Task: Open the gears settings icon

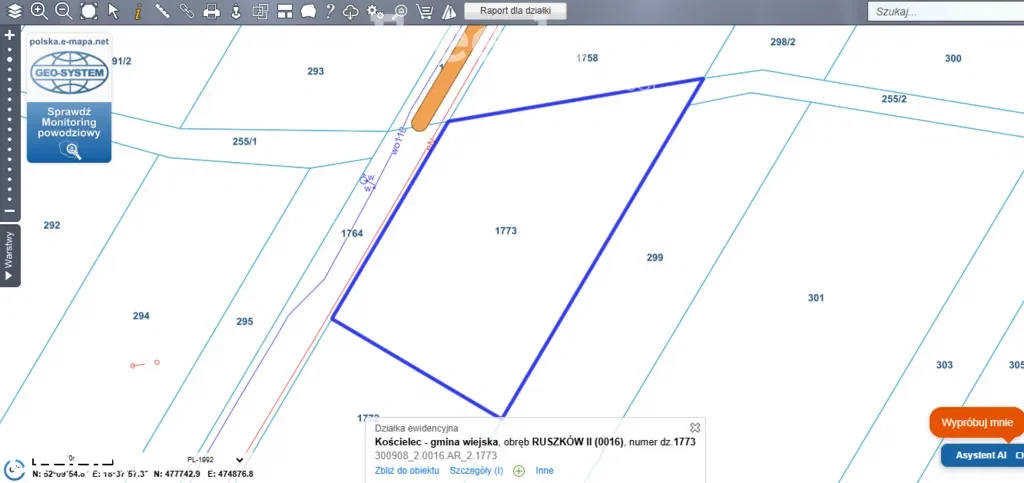Action: 376,11
